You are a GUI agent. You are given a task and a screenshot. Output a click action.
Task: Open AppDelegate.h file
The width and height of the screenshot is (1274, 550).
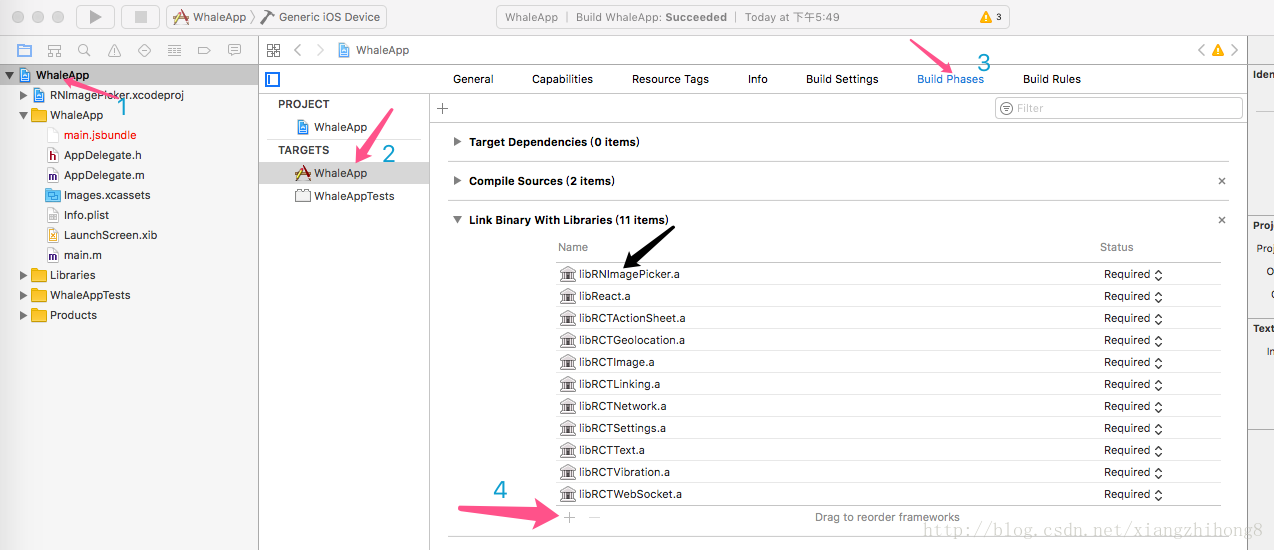(103, 155)
